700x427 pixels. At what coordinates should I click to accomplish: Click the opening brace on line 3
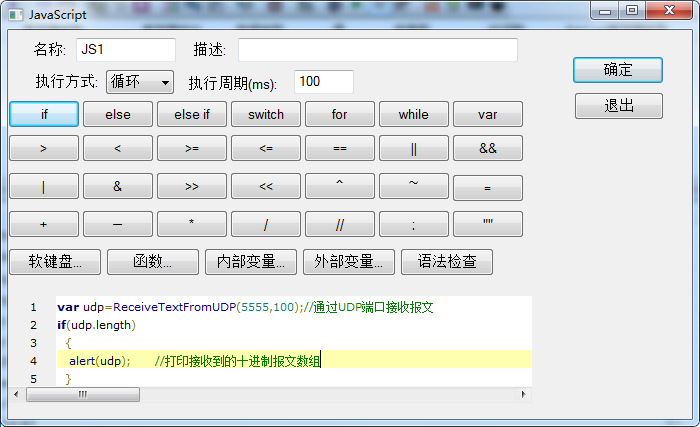tap(68, 343)
